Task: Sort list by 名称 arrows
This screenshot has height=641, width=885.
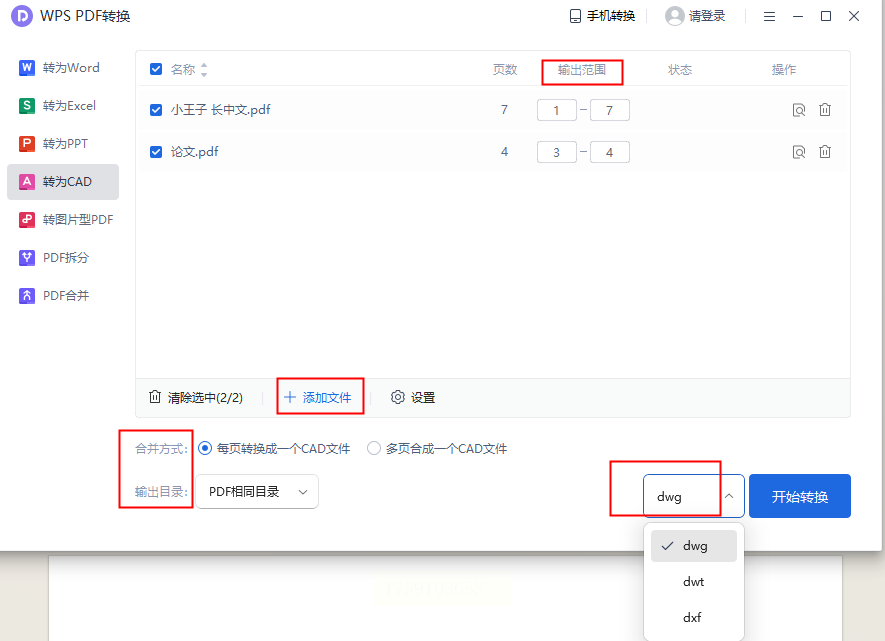Action: tap(204, 69)
